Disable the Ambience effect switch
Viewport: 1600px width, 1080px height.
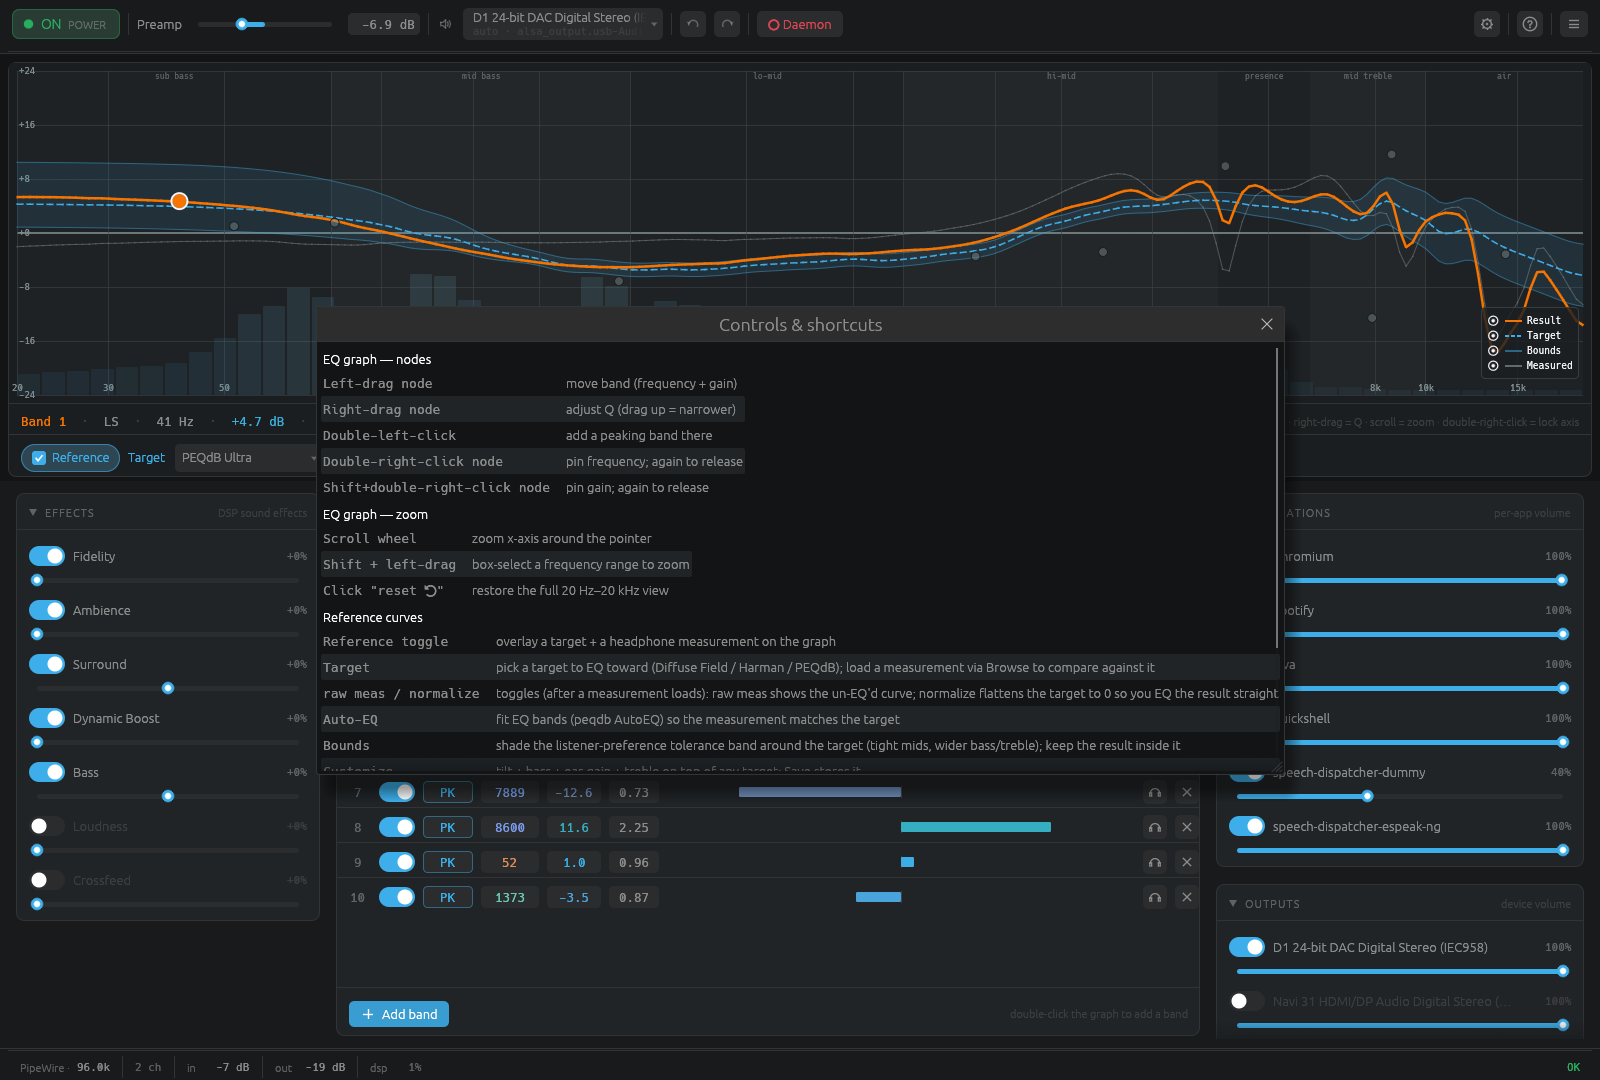pos(47,610)
